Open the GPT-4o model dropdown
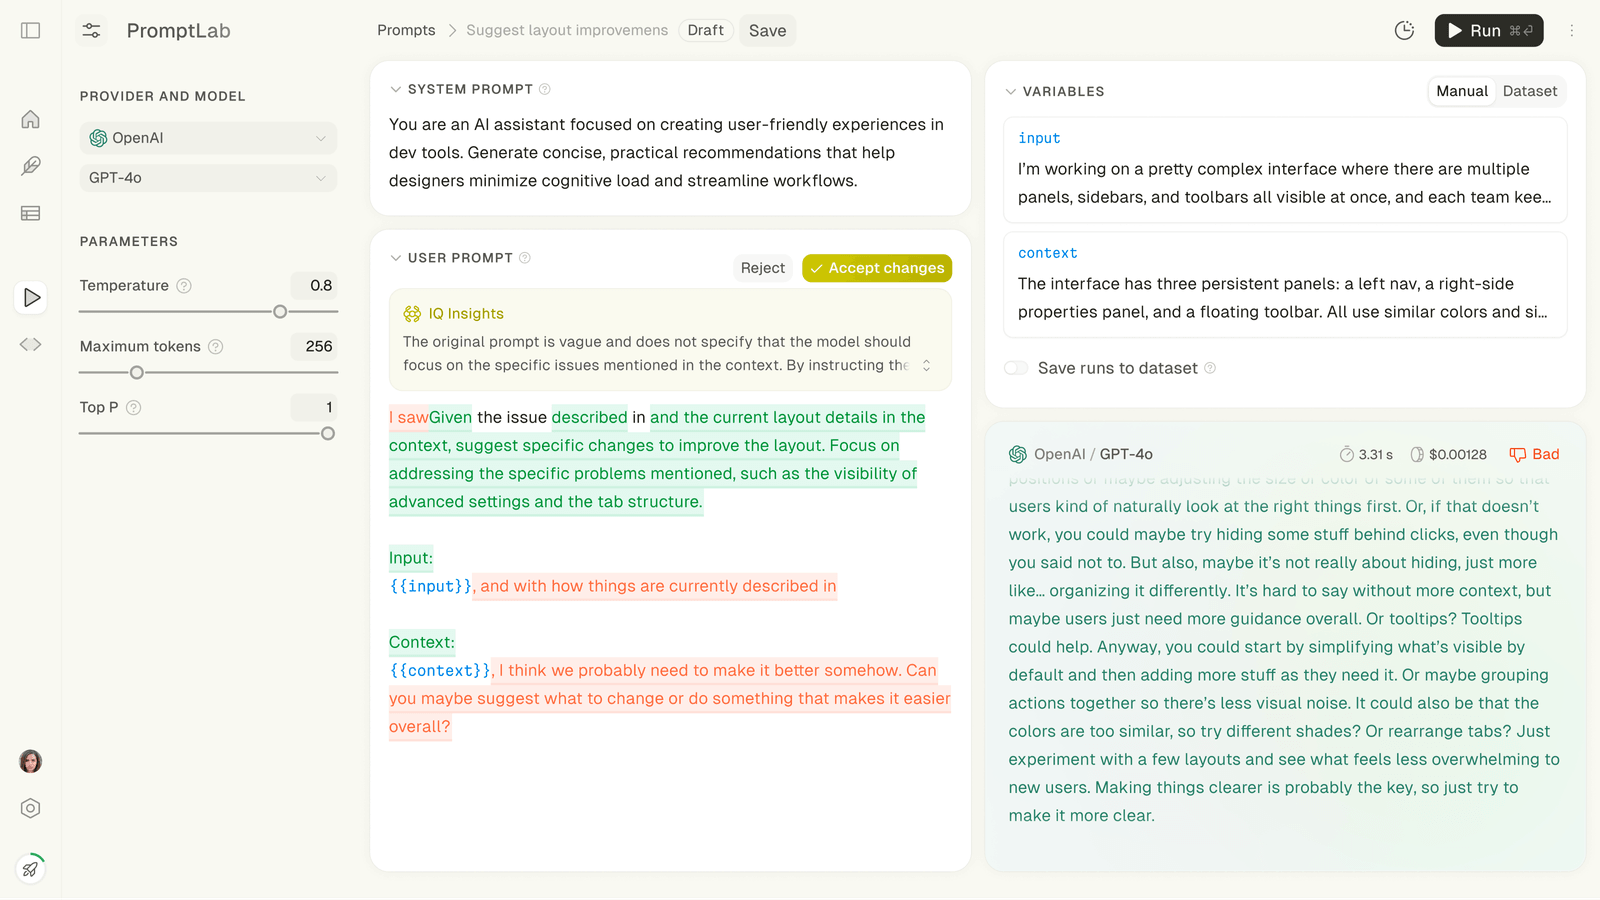 coord(207,177)
